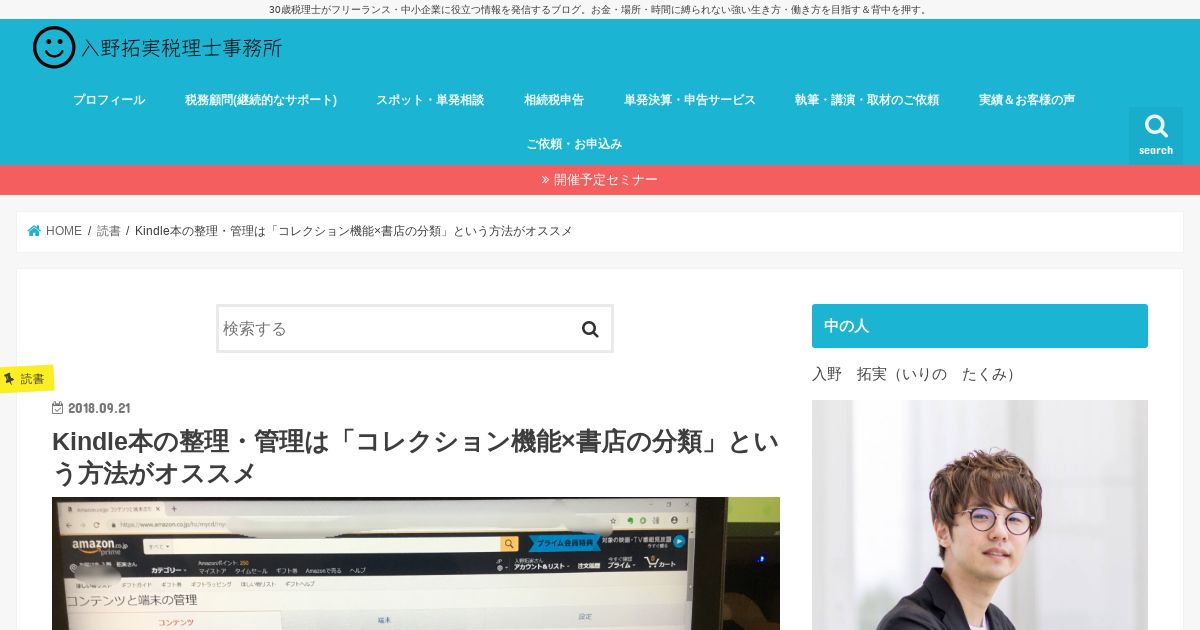Open 単発決算・申告サービス menu item
This screenshot has height=630, width=1200.
click(x=690, y=100)
